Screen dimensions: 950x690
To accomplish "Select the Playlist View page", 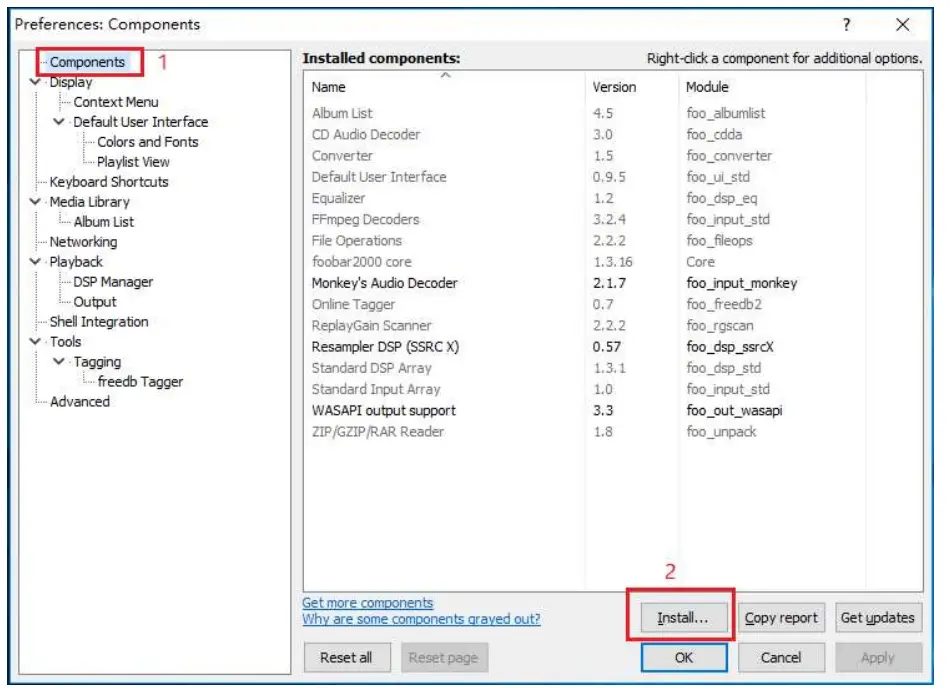I will 133,162.
